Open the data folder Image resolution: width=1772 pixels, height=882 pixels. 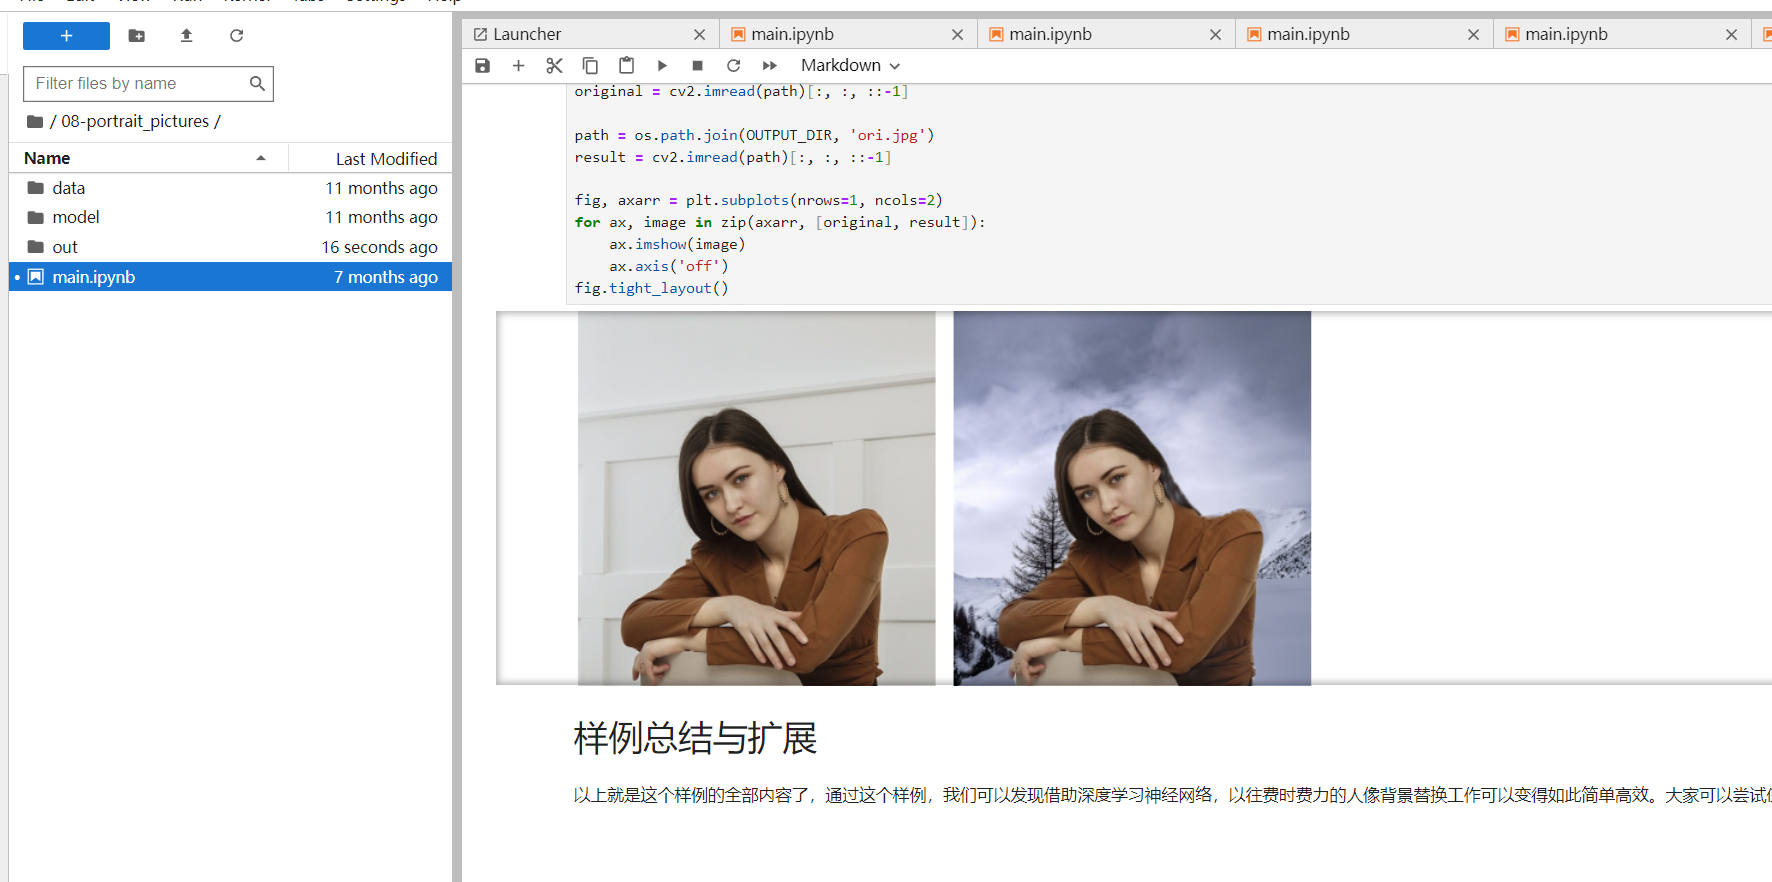(230, 188)
